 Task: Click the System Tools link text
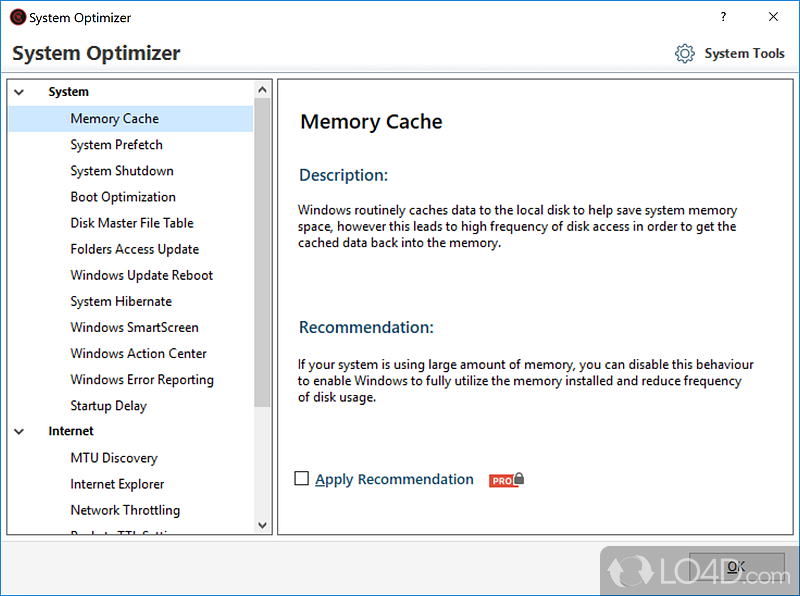pos(744,54)
